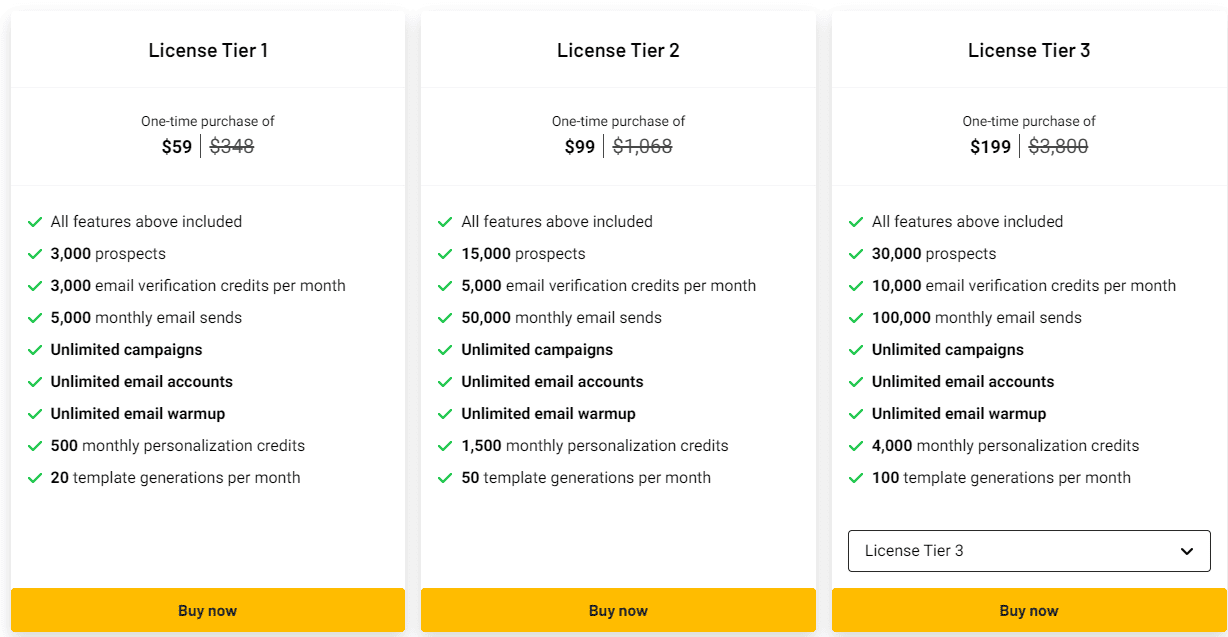
Task: Click 50,000 monthly email sends text
Action: click(x=561, y=318)
